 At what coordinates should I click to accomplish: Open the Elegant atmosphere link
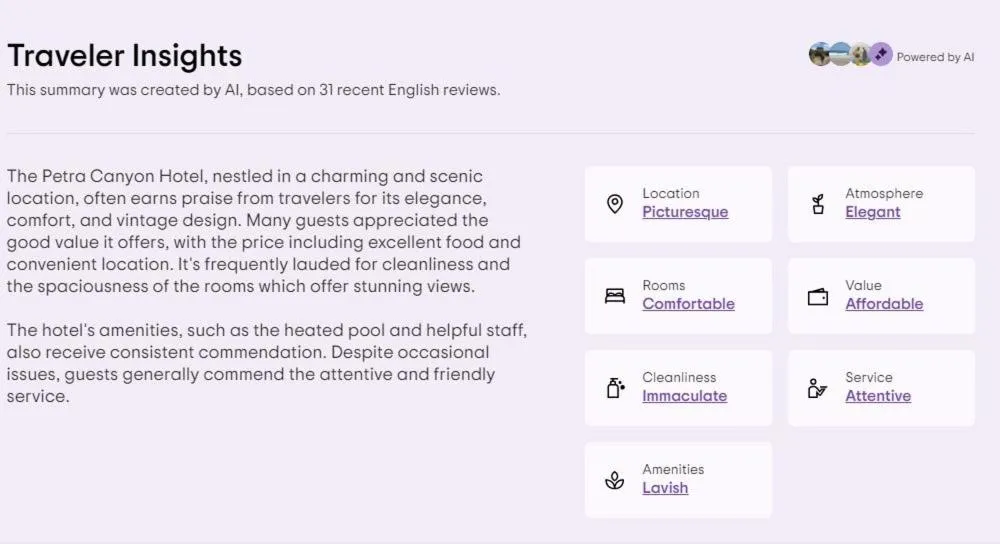(872, 212)
